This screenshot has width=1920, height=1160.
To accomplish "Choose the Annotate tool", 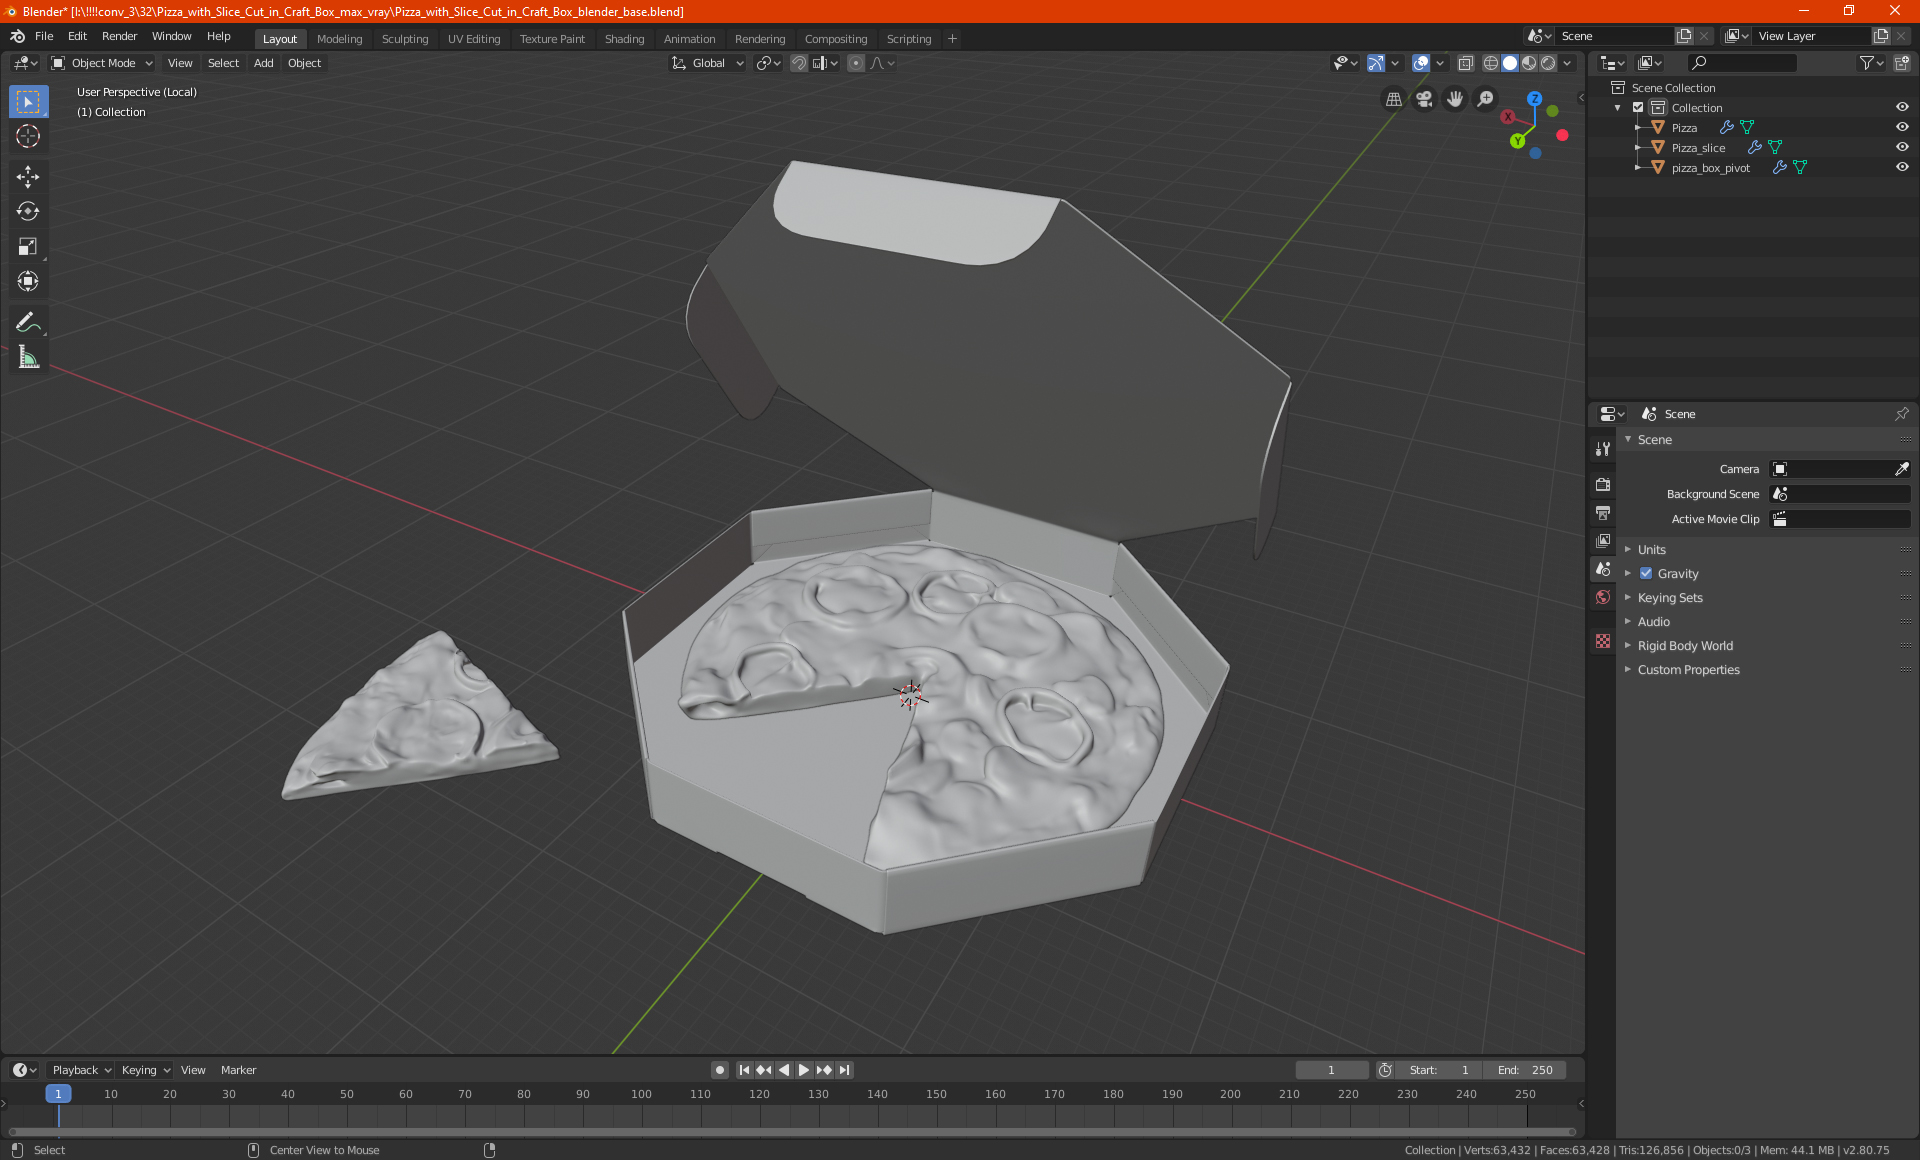I will (28, 322).
